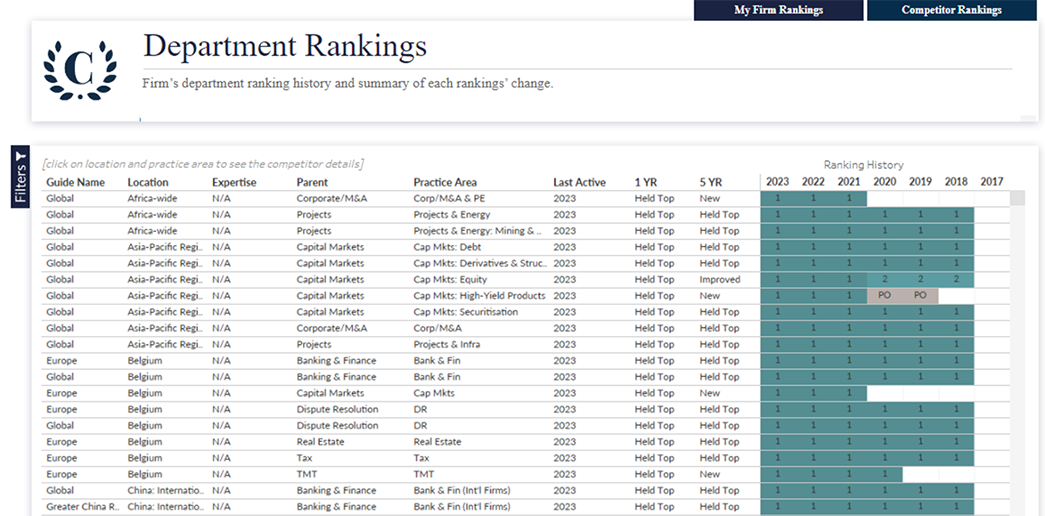Select the 2023 year header in Ranking History
The image size is (1045, 516).
777,182
